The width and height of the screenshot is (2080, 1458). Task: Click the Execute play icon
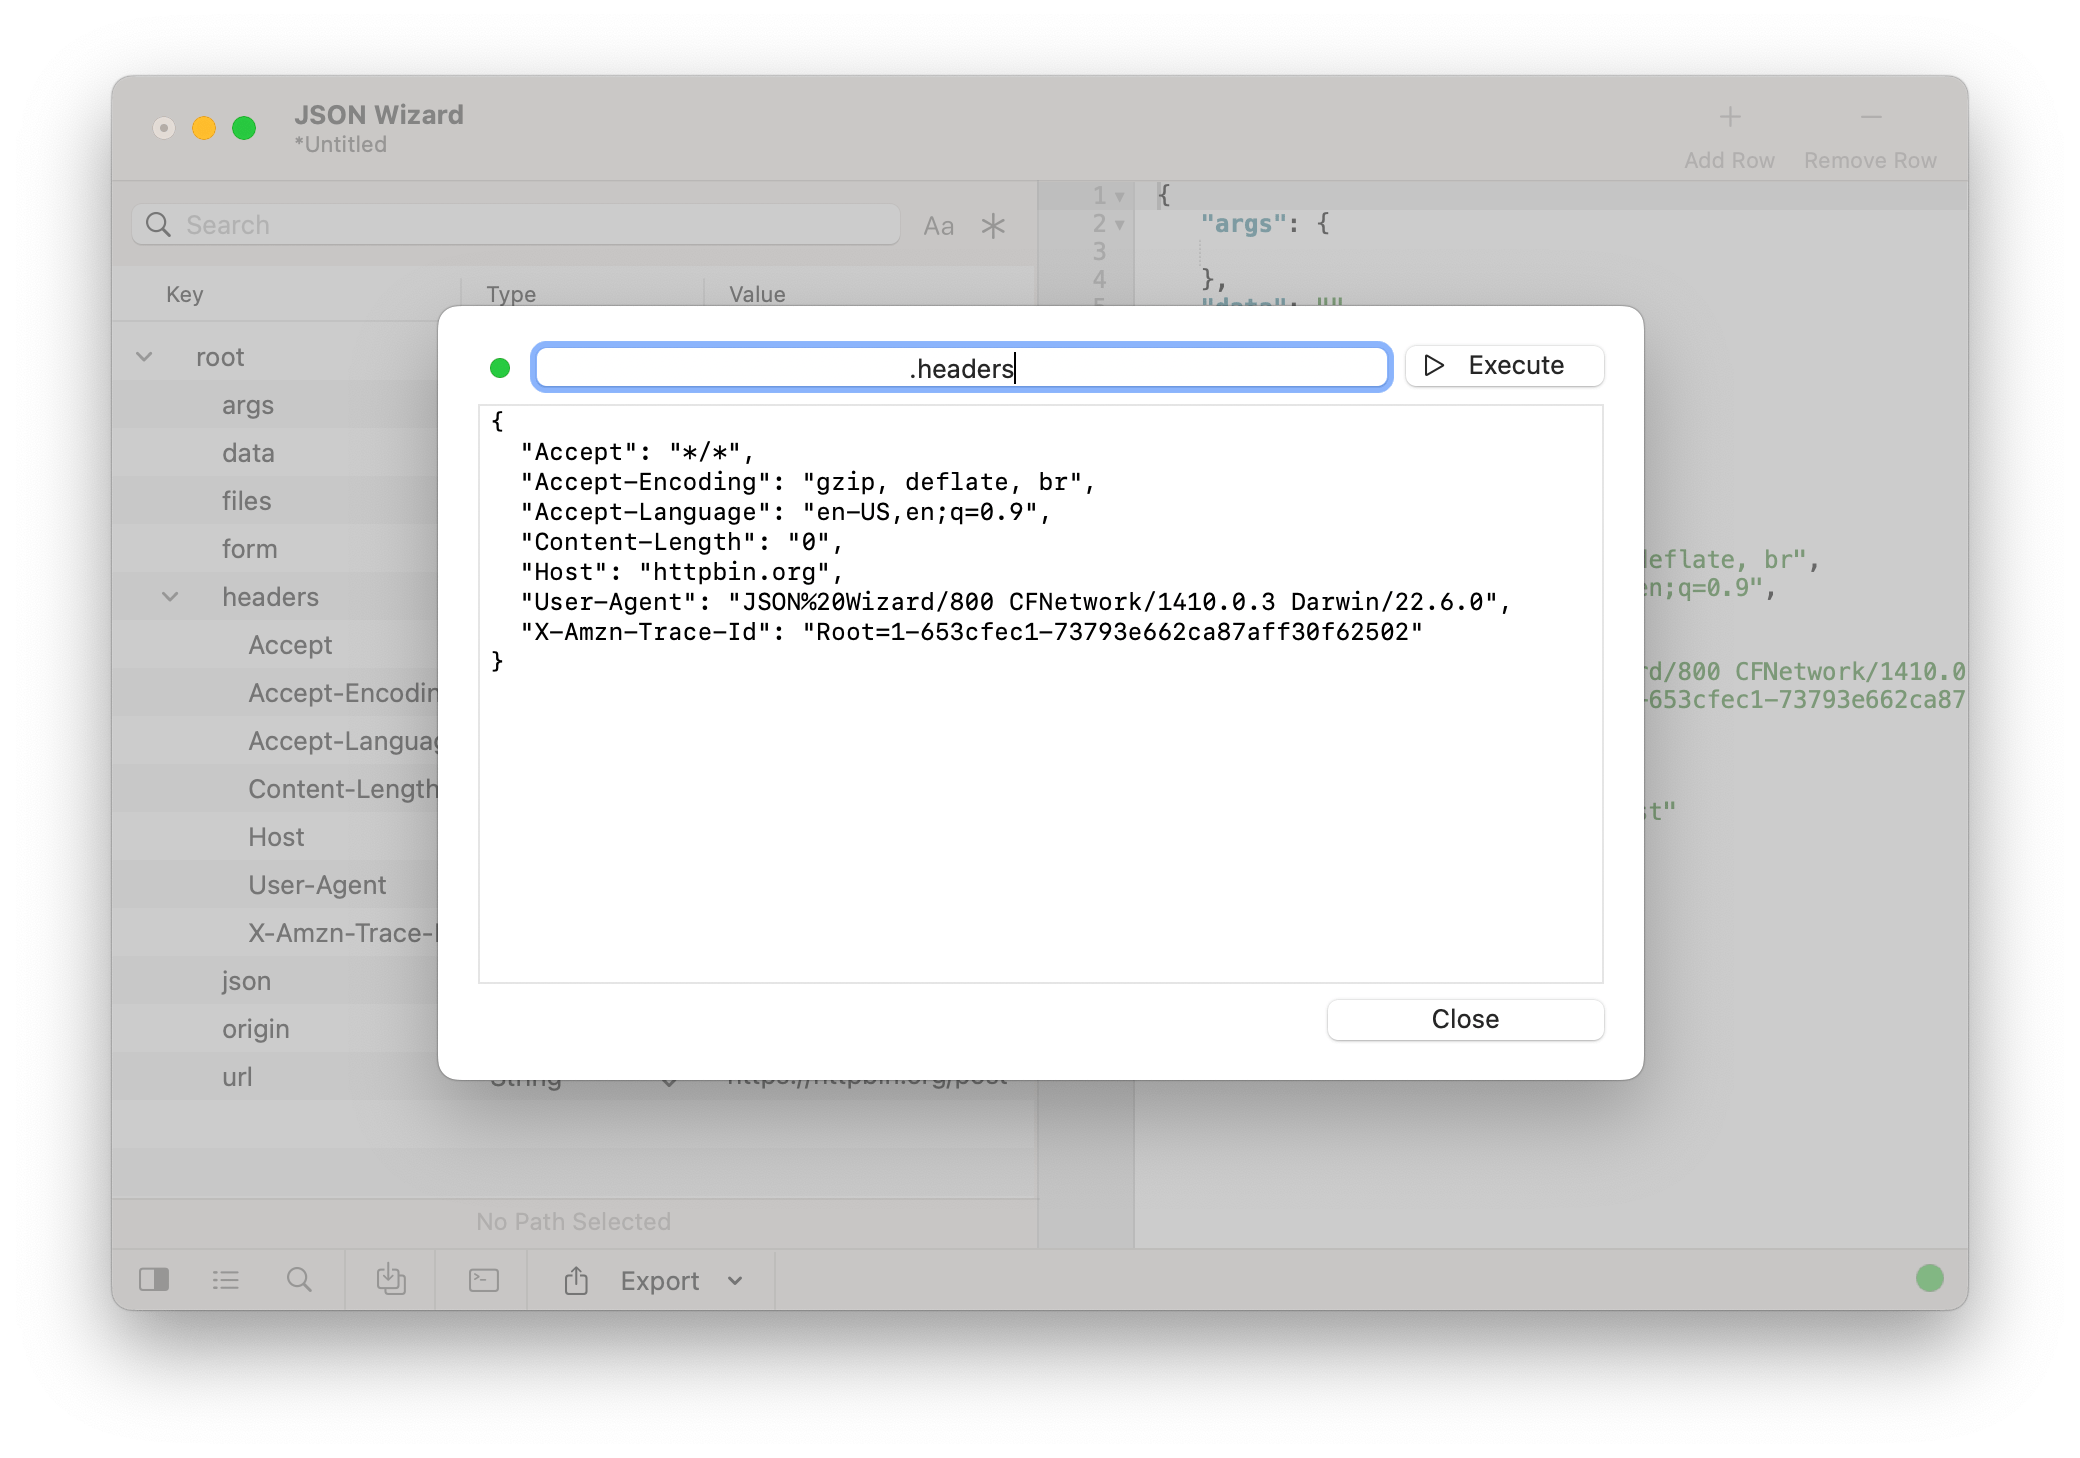pyautogui.click(x=1434, y=366)
